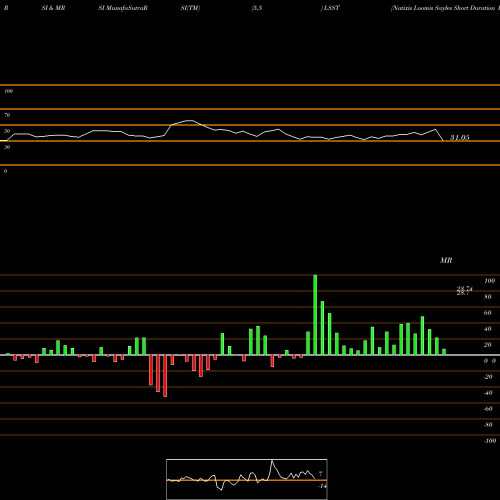Click the '7' value in mini chart
The width and height of the screenshot is (500, 500).
click(320, 474)
